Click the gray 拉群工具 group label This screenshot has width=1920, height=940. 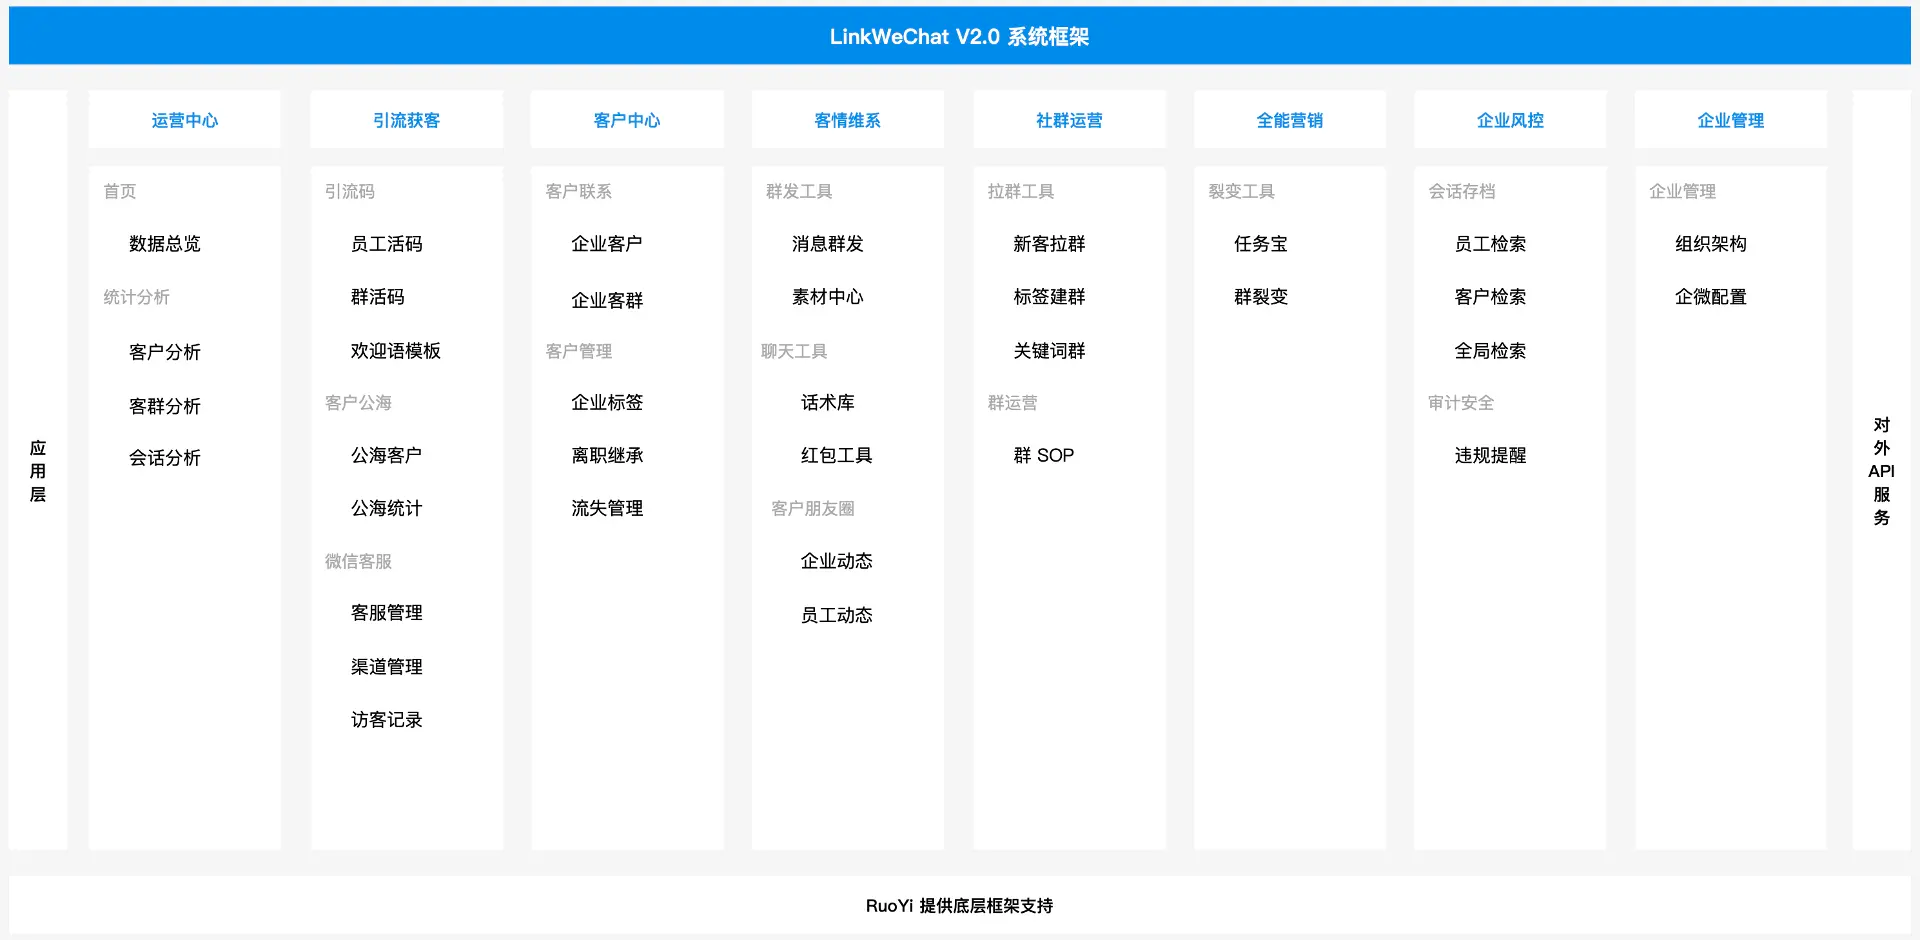1021,191
